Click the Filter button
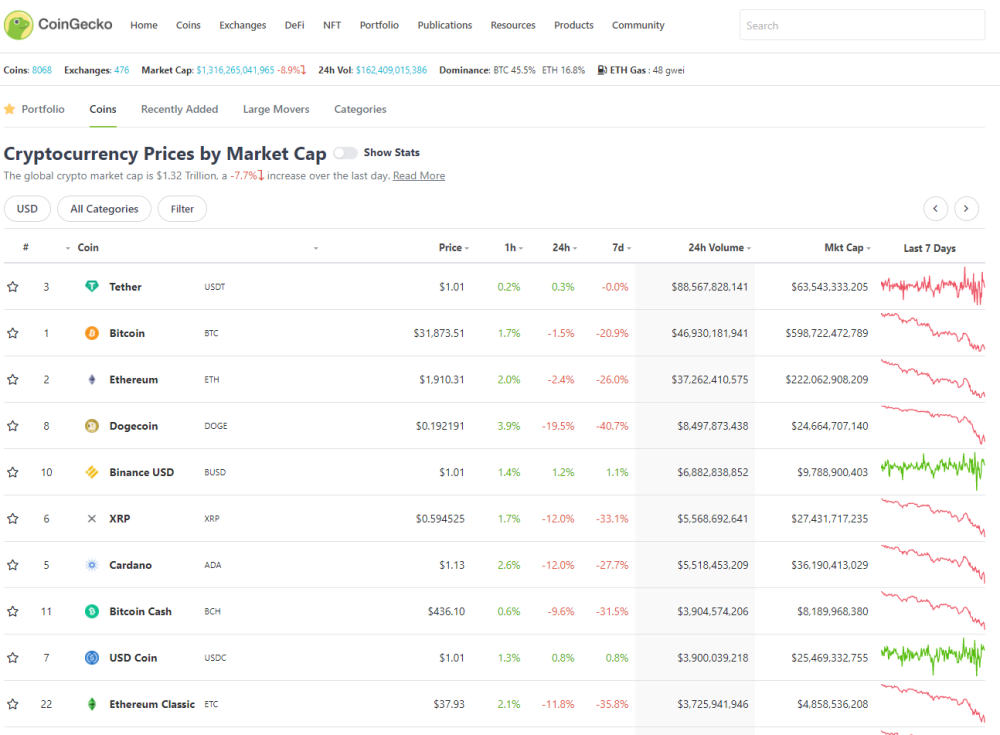The height and width of the screenshot is (735, 1000). point(182,209)
